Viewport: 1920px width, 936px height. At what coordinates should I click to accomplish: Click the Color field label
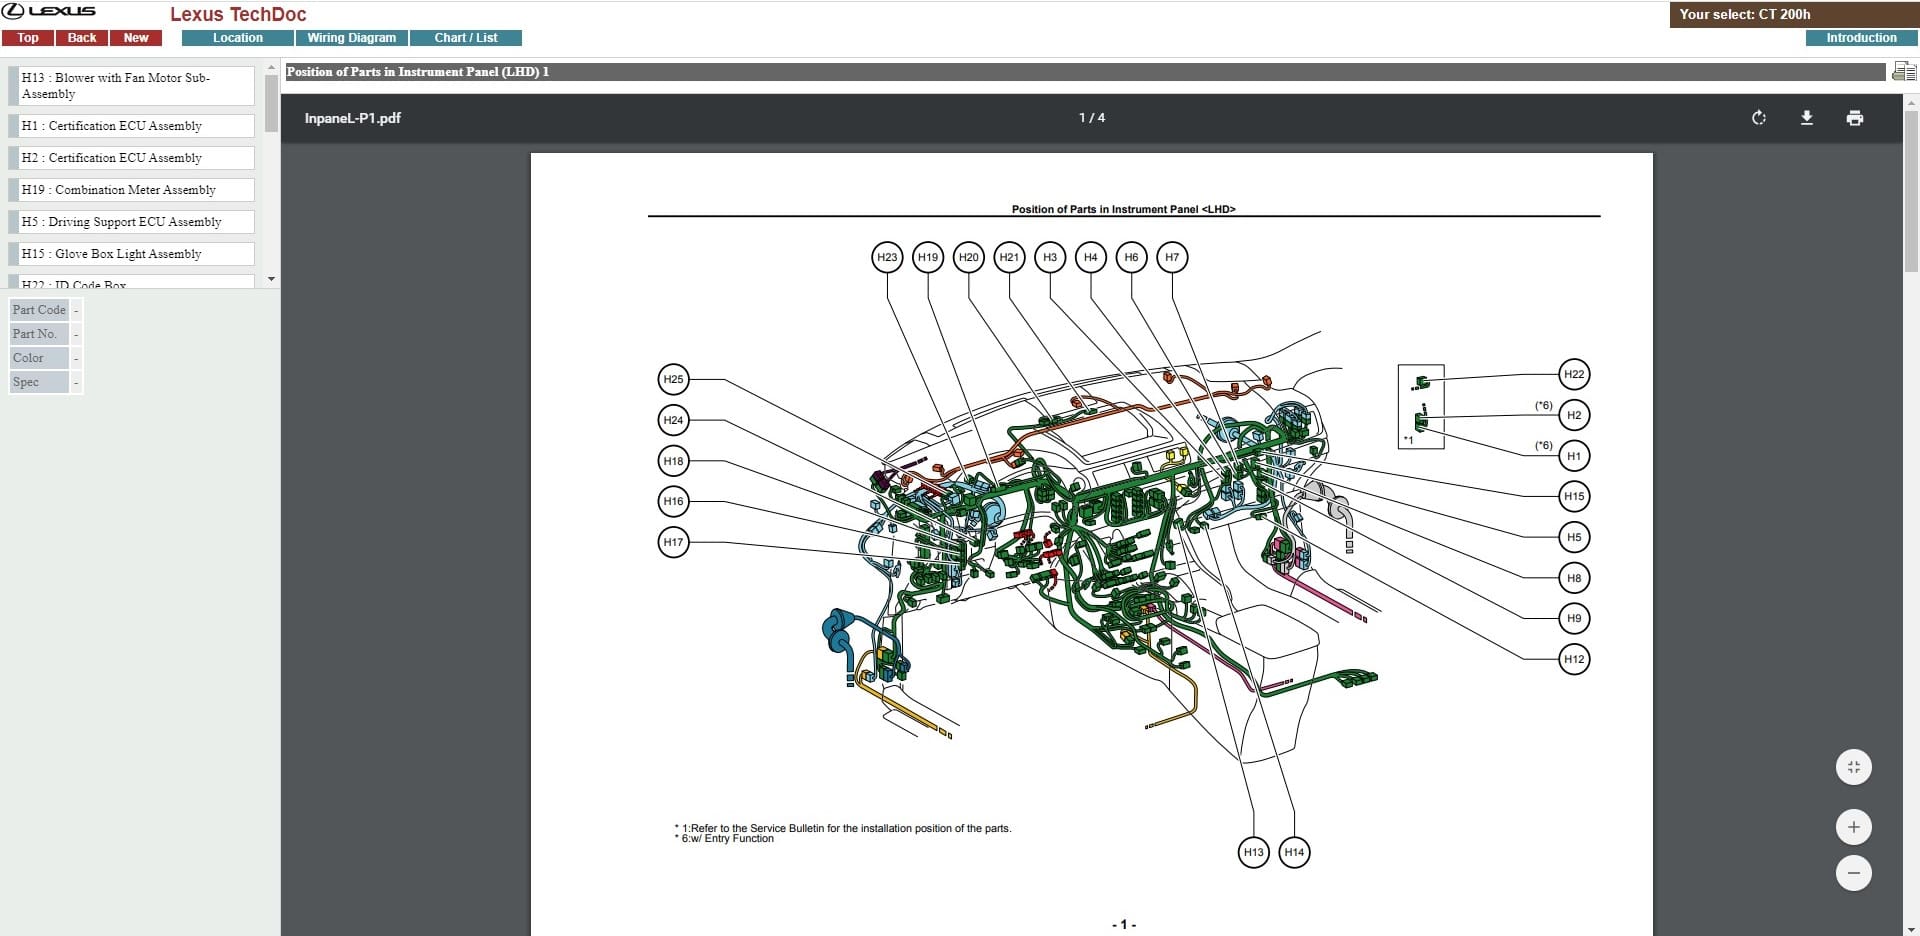pos(39,358)
